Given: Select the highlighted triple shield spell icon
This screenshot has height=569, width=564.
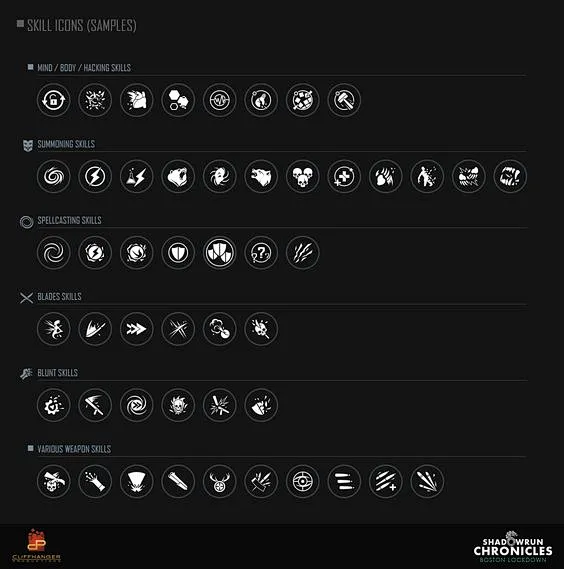Looking at the screenshot, I should 219,253.
